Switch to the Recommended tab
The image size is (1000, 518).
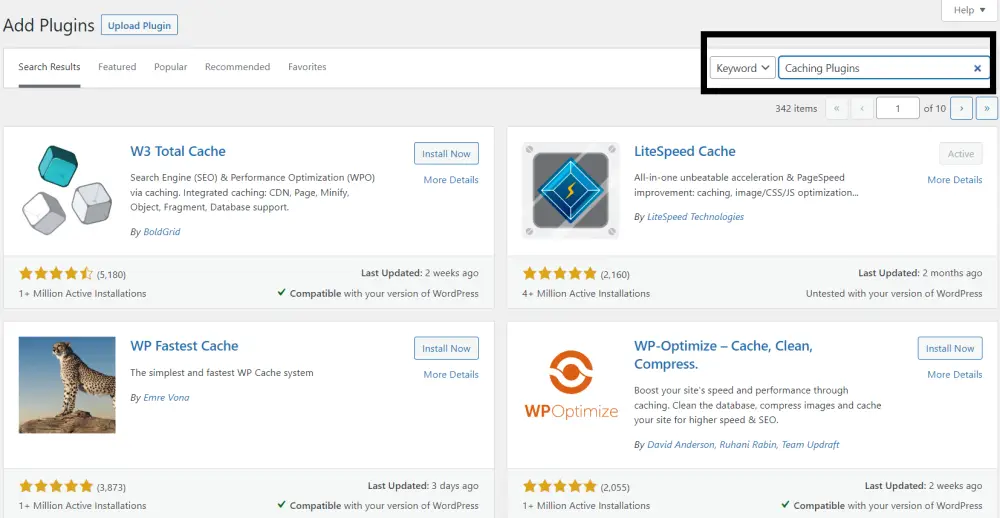point(237,67)
